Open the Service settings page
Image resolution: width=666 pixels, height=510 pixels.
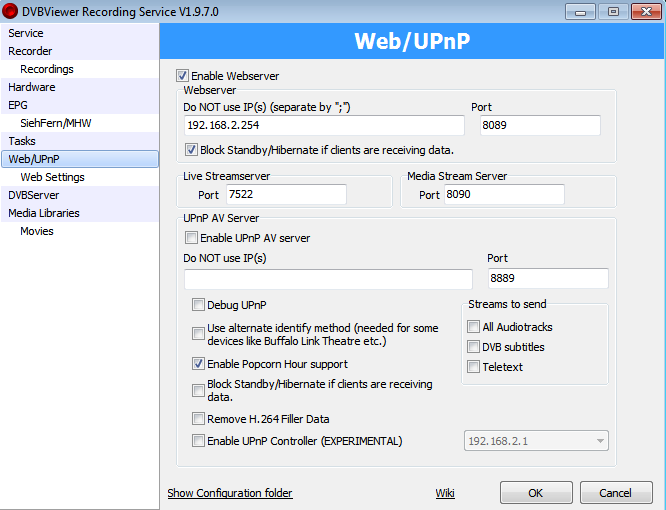[x=80, y=33]
